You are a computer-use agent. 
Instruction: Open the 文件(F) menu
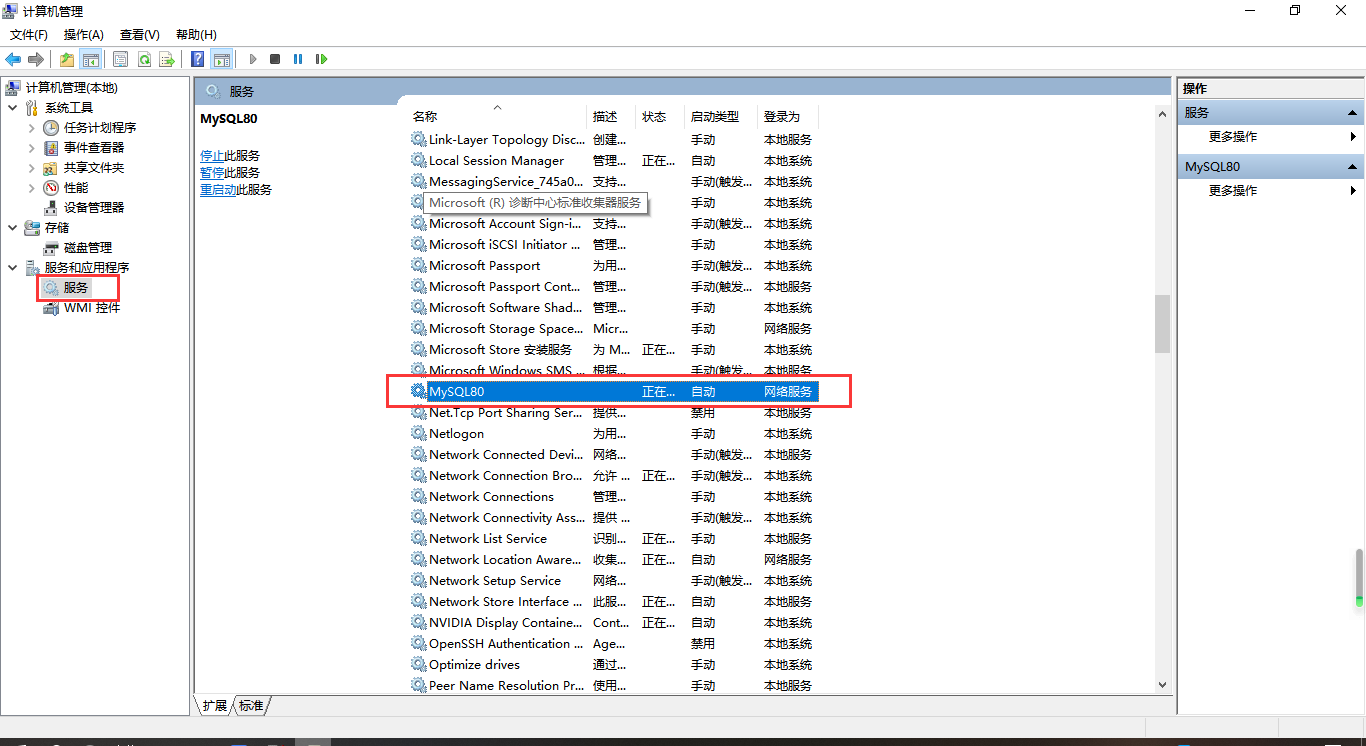(x=29, y=35)
